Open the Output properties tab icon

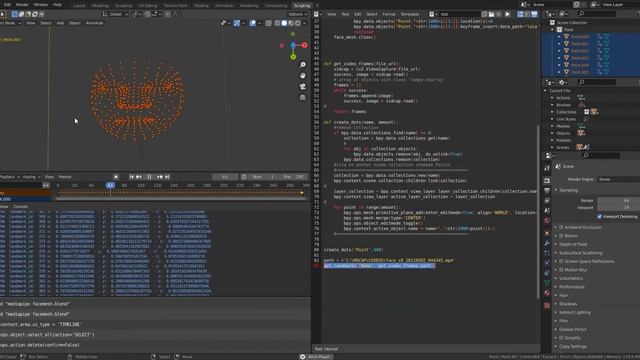(547, 190)
